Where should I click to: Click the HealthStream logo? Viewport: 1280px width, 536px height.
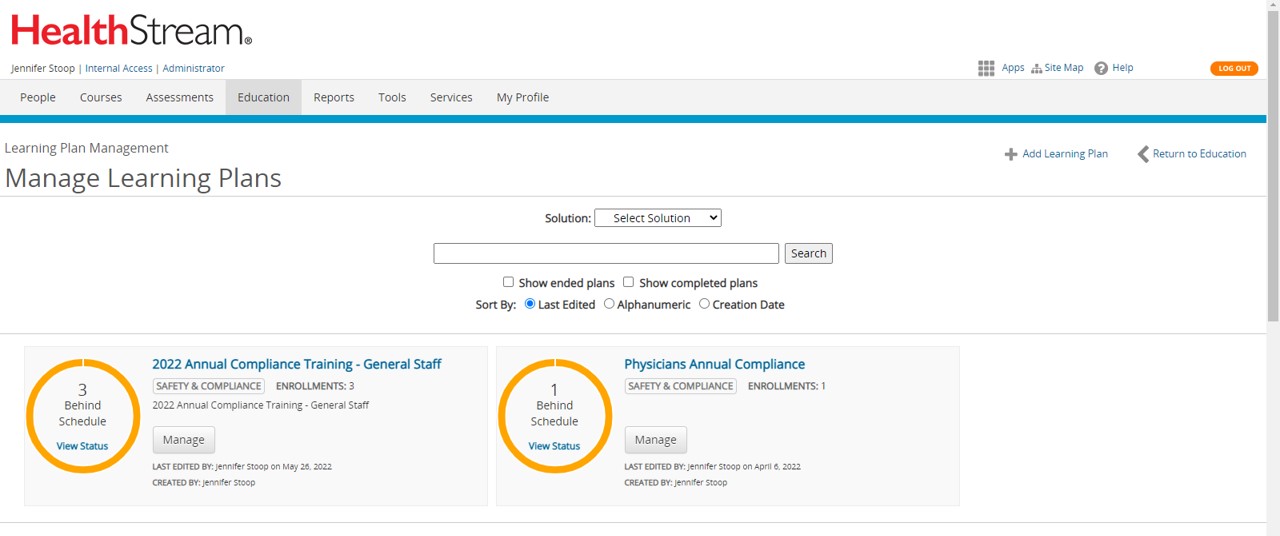click(131, 31)
